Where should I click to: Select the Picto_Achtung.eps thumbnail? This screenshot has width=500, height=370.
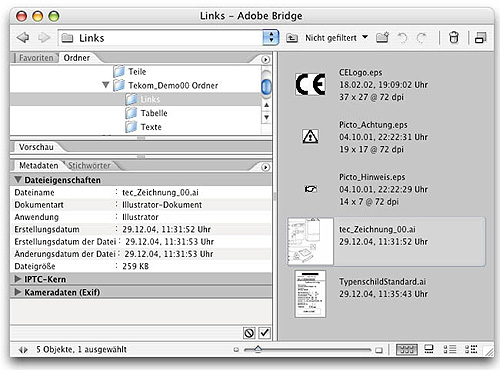pyautogui.click(x=310, y=137)
